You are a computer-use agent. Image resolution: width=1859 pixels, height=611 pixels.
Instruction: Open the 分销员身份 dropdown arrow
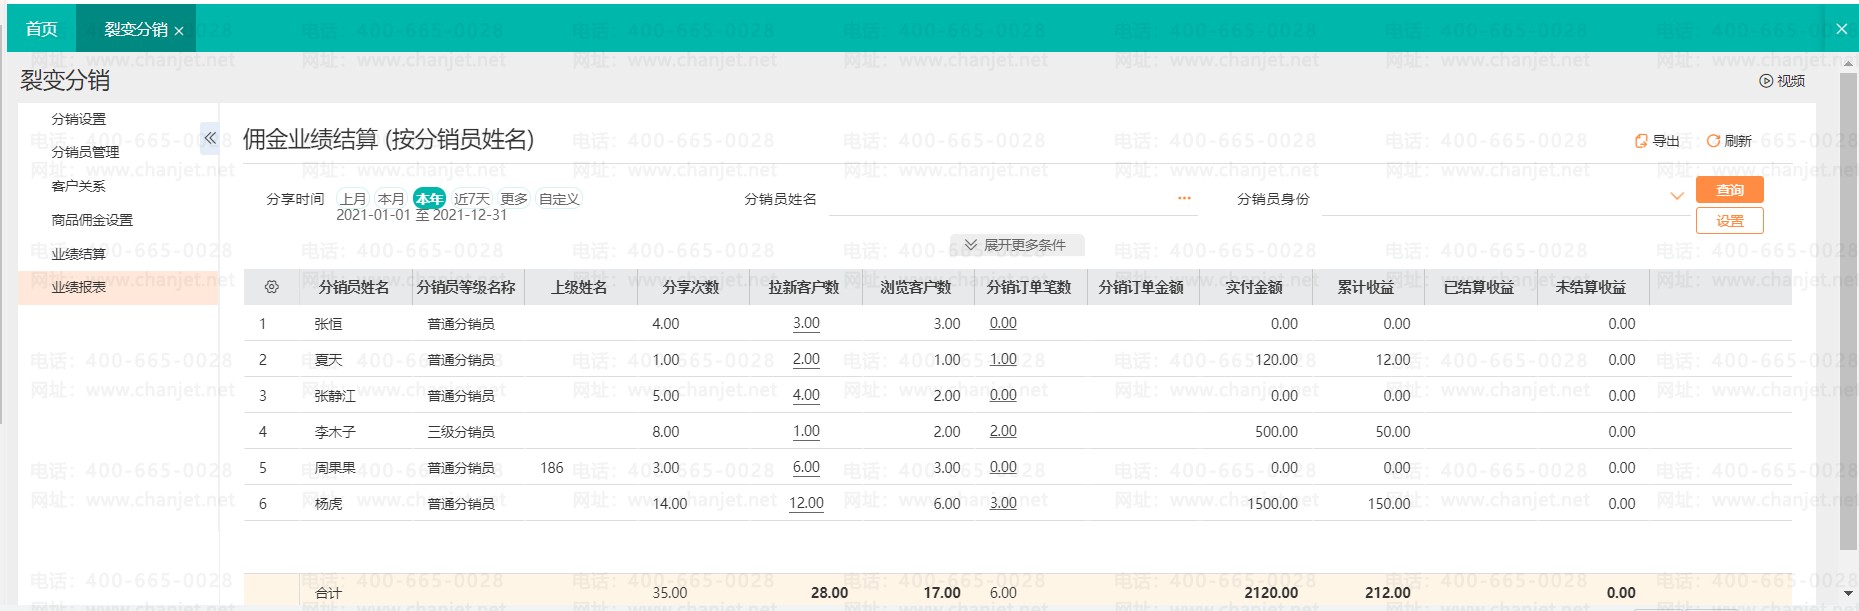1677,197
